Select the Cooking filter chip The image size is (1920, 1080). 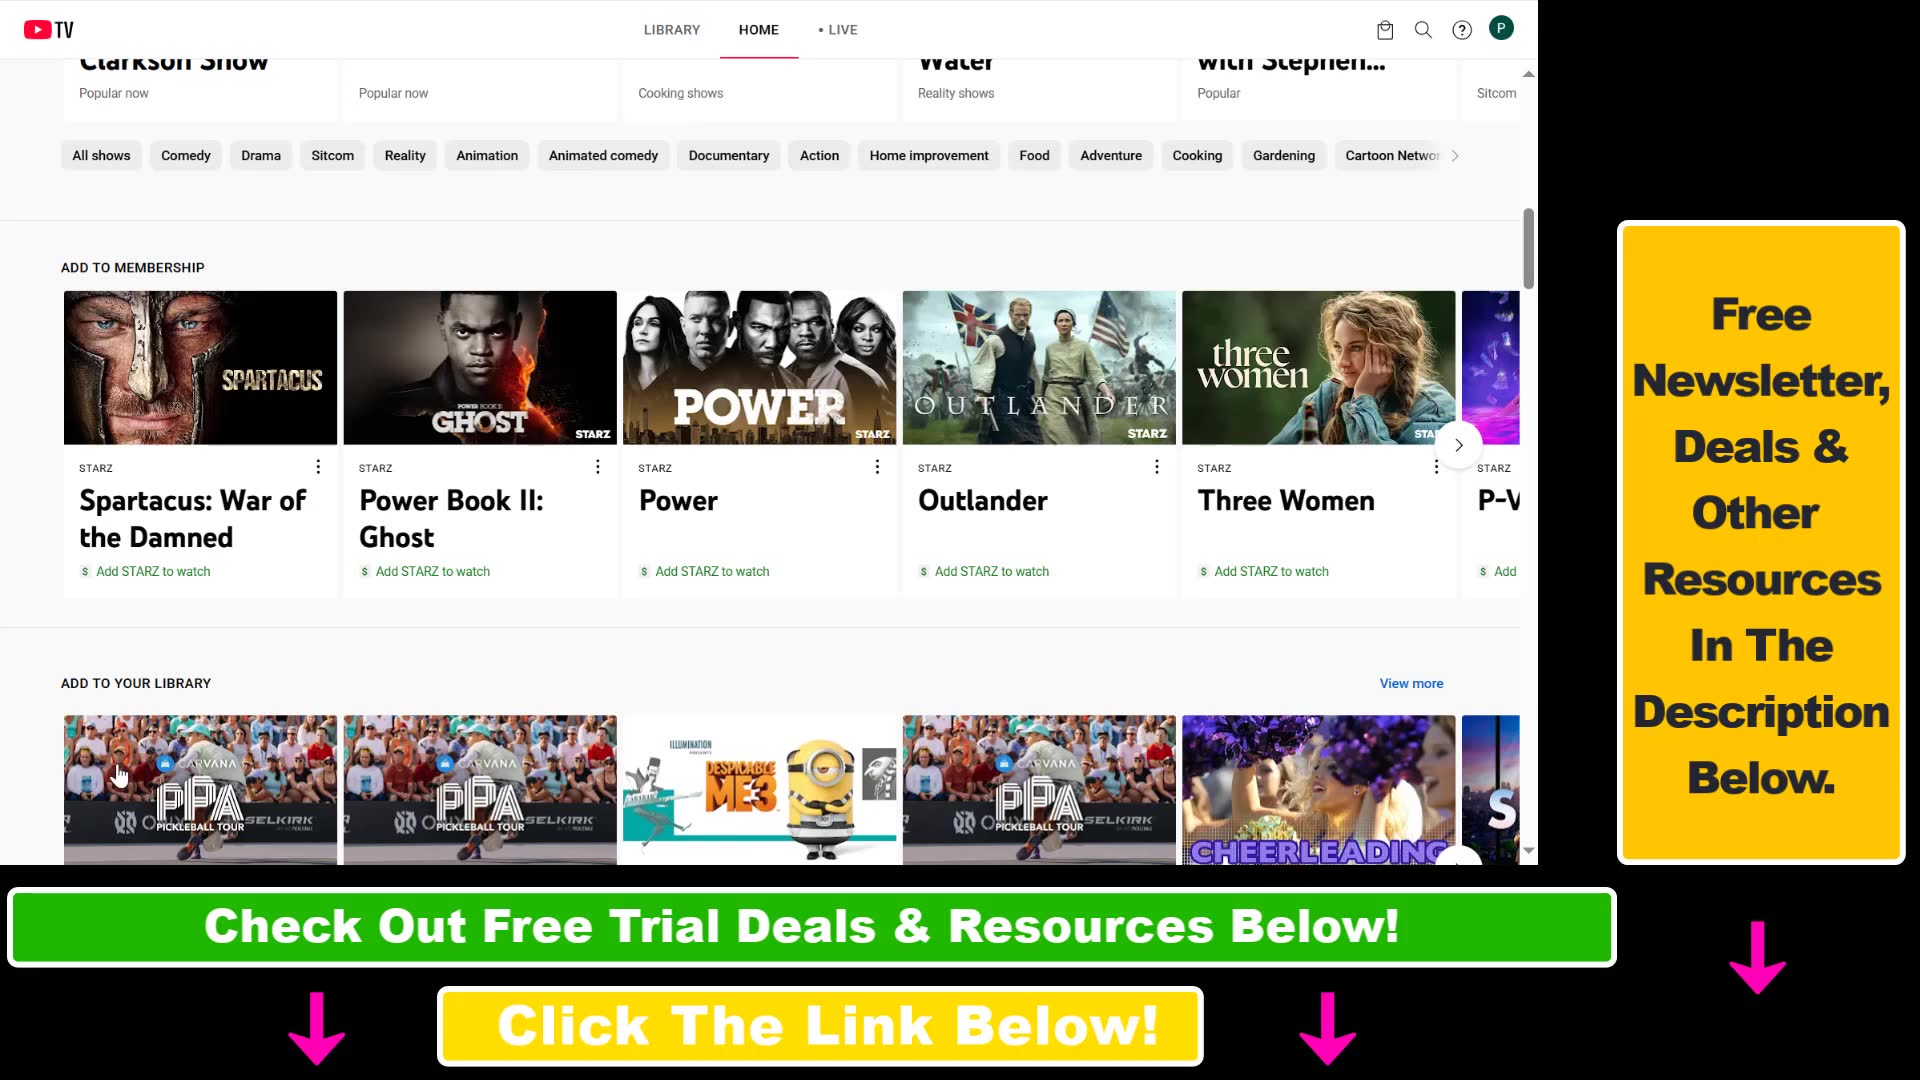1197,155
